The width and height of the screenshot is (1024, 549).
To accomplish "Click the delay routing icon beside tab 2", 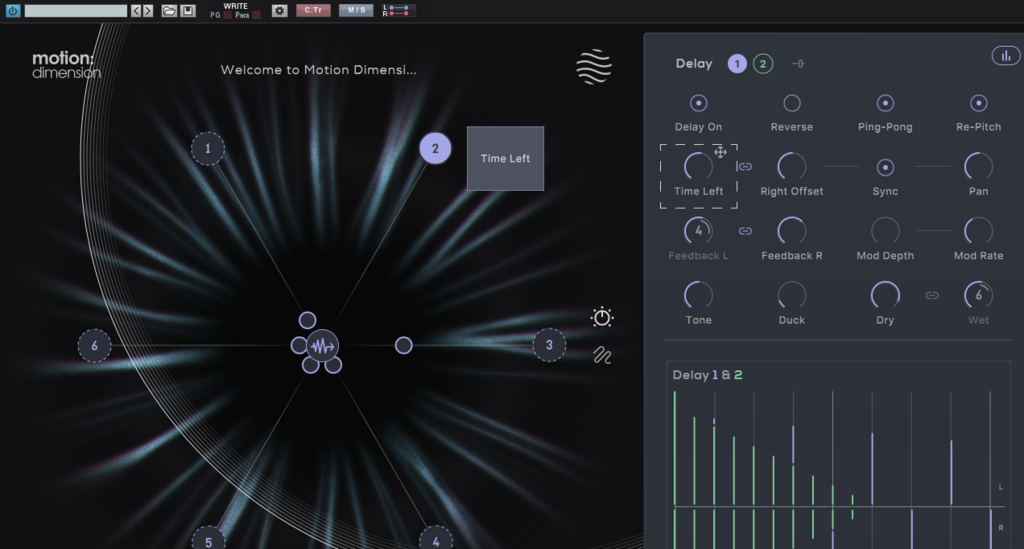I will tap(798, 63).
